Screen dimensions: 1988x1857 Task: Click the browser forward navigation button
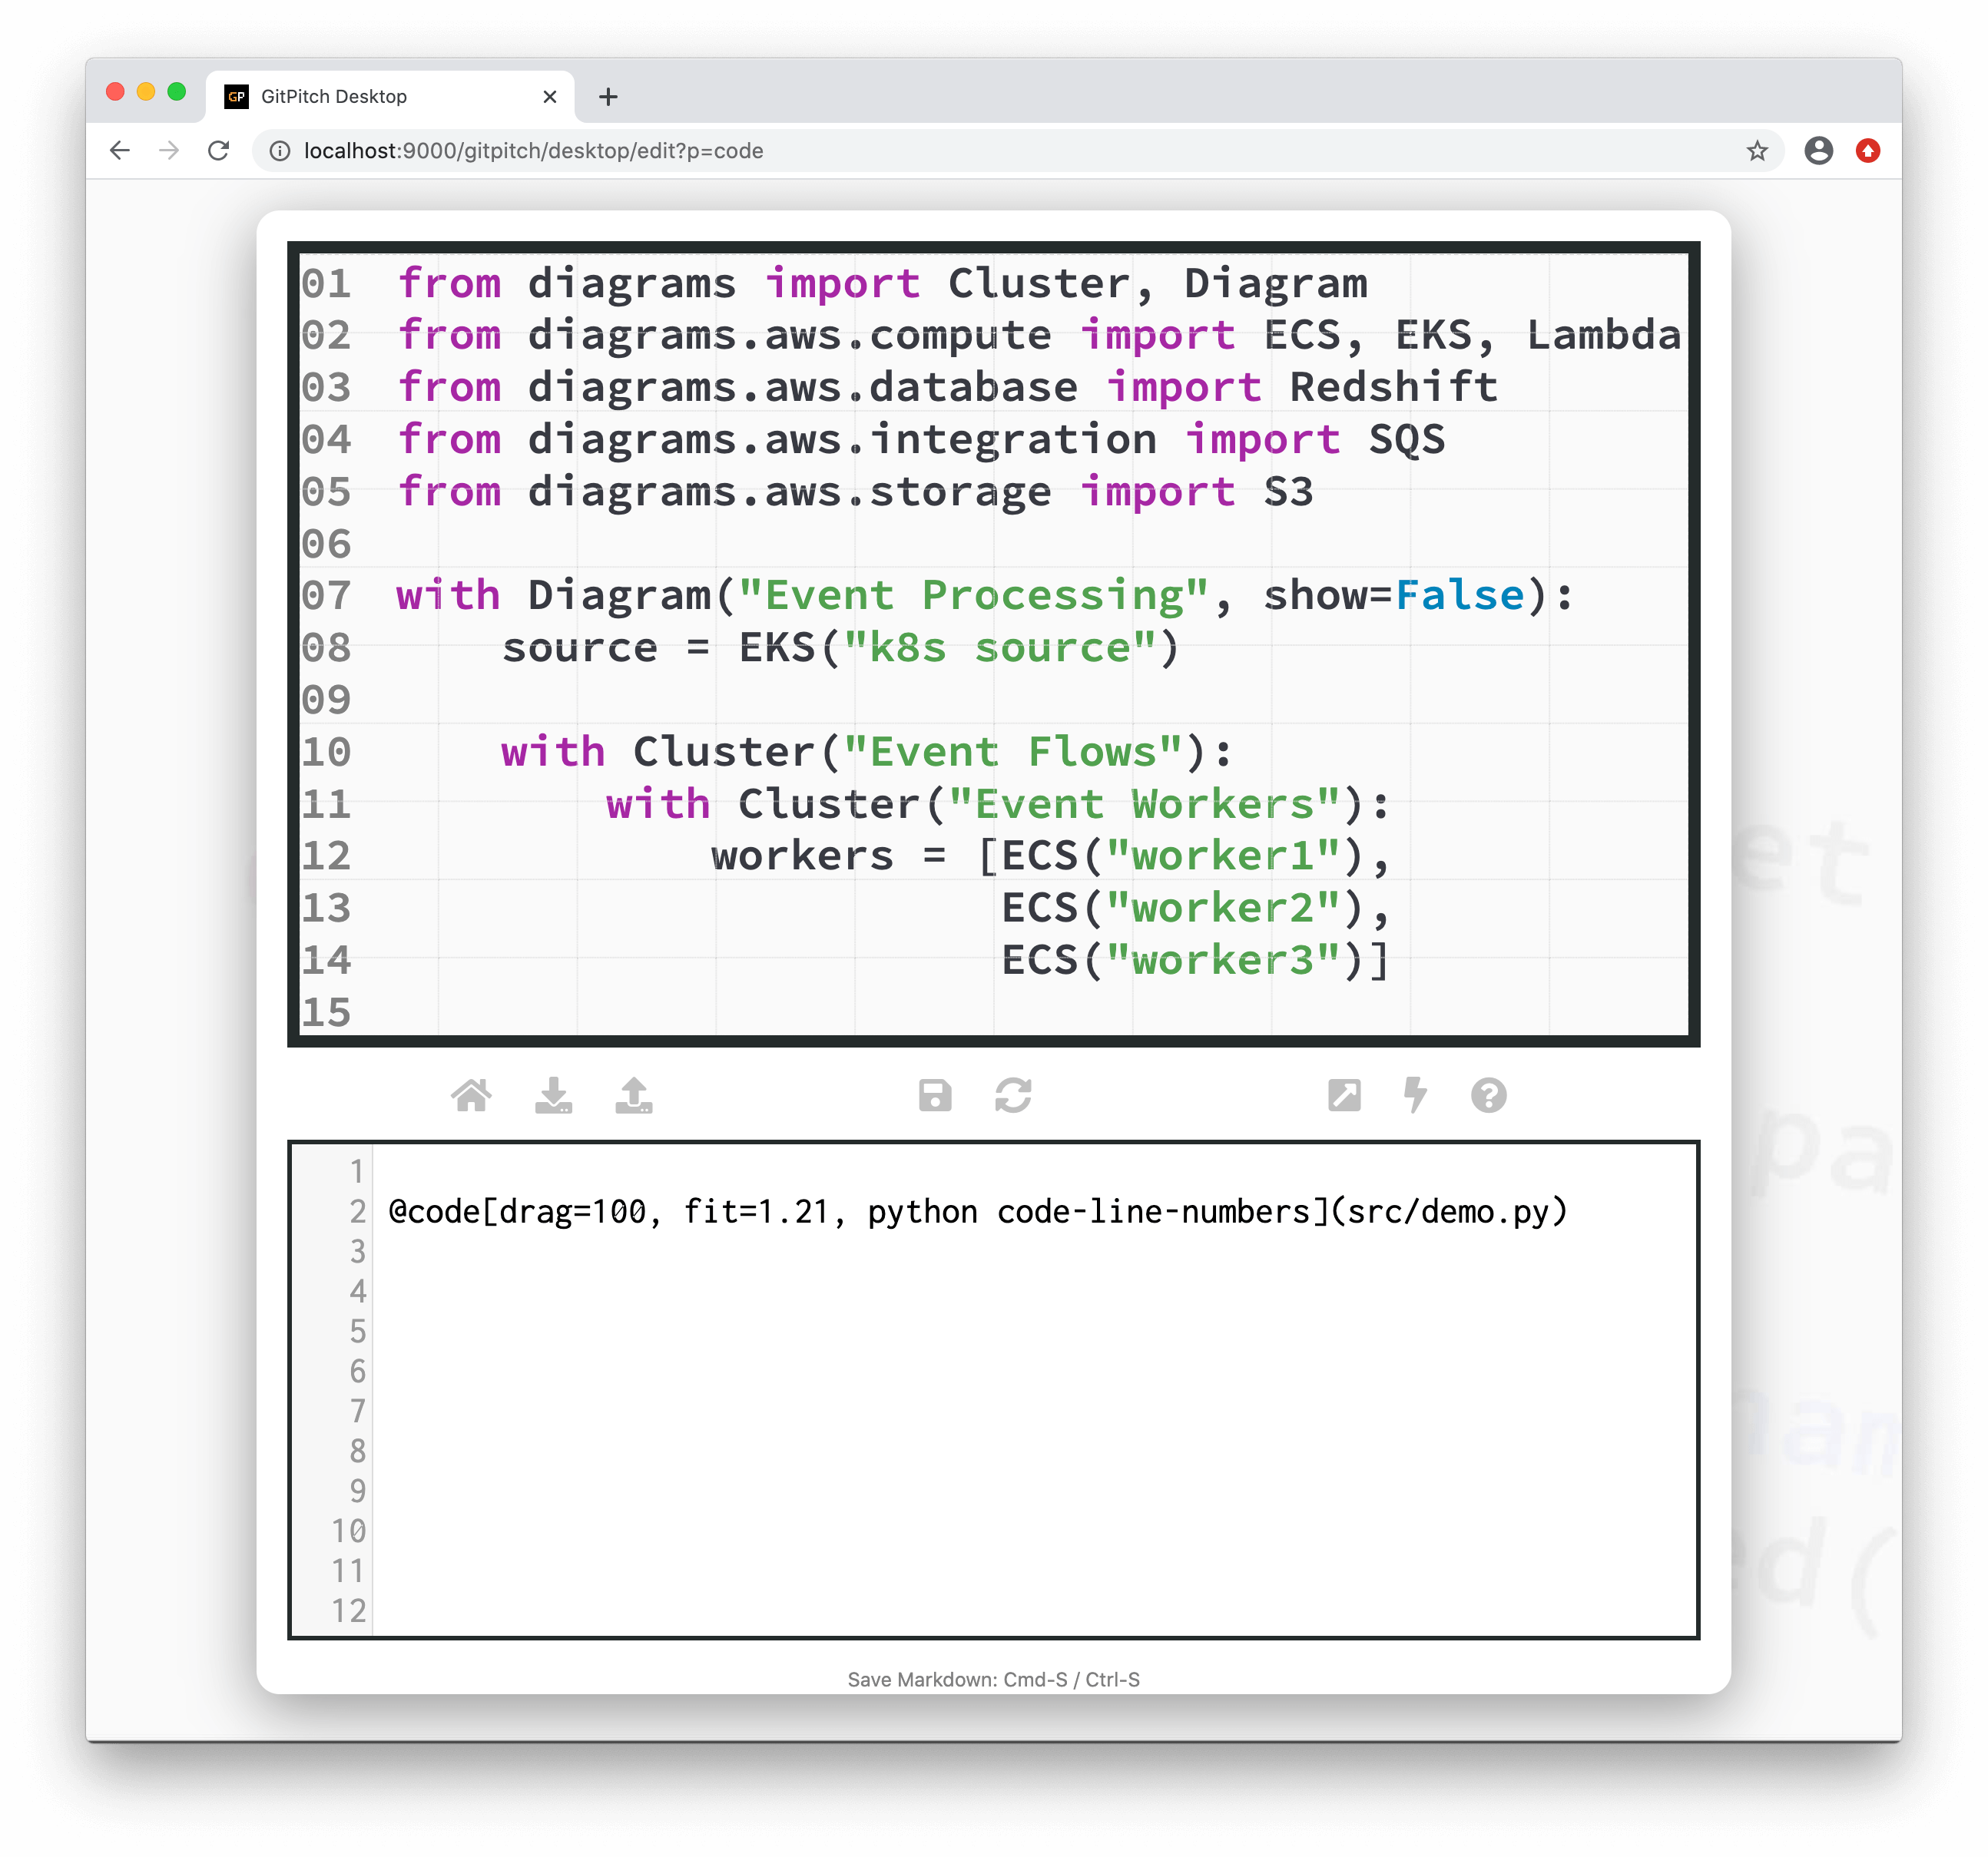(x=167, y=152)
